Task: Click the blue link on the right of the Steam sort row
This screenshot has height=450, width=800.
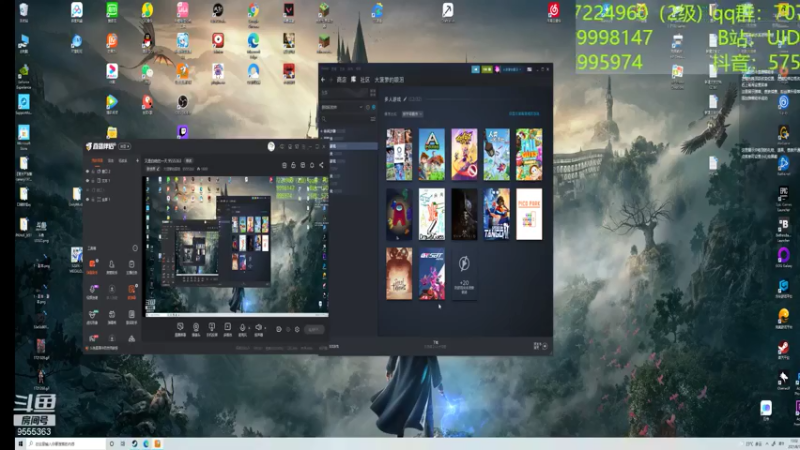Action: 524,114
